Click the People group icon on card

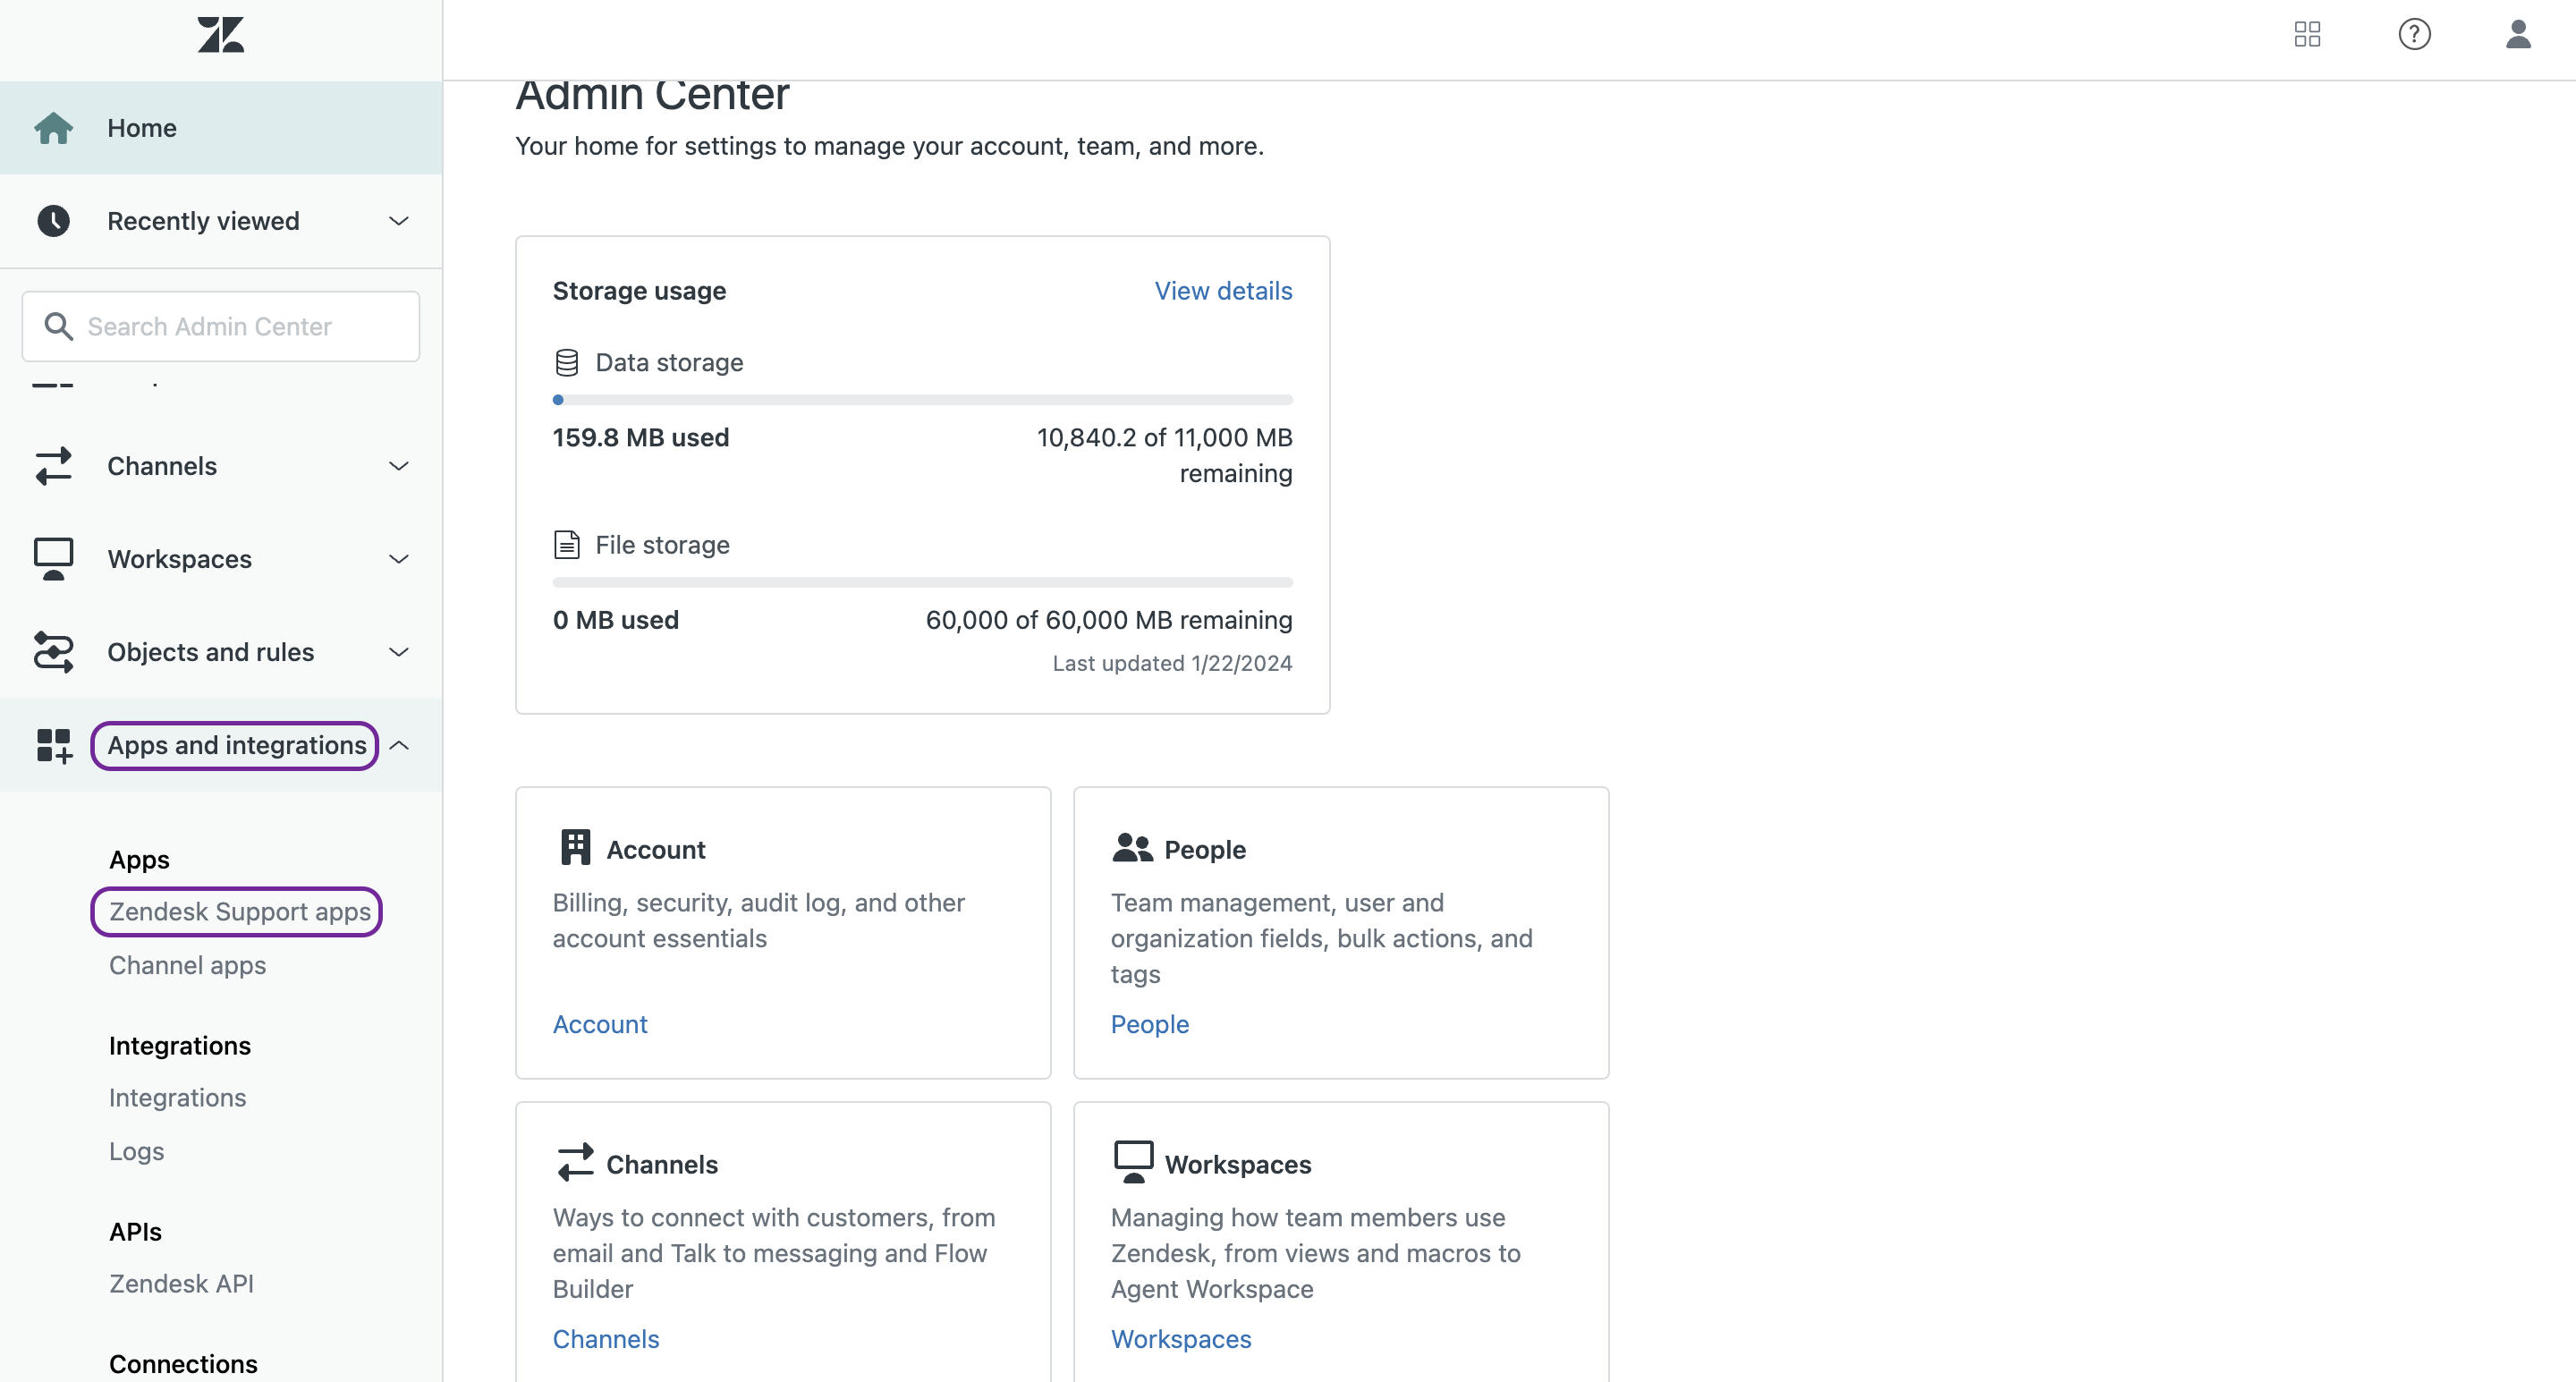tap(1132, 848)
